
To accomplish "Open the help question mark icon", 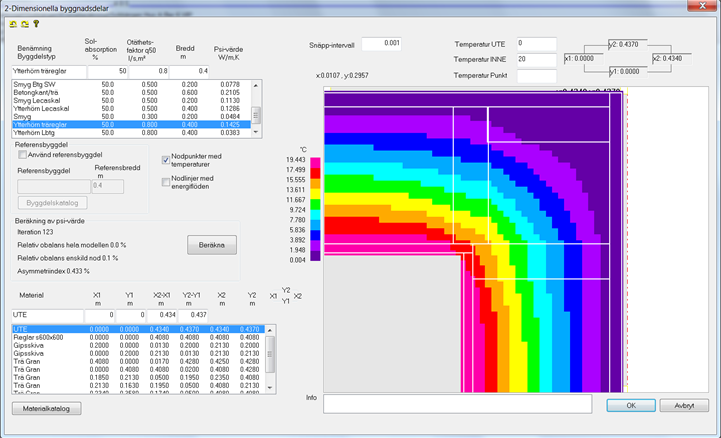I will click(x=36, y=24).
